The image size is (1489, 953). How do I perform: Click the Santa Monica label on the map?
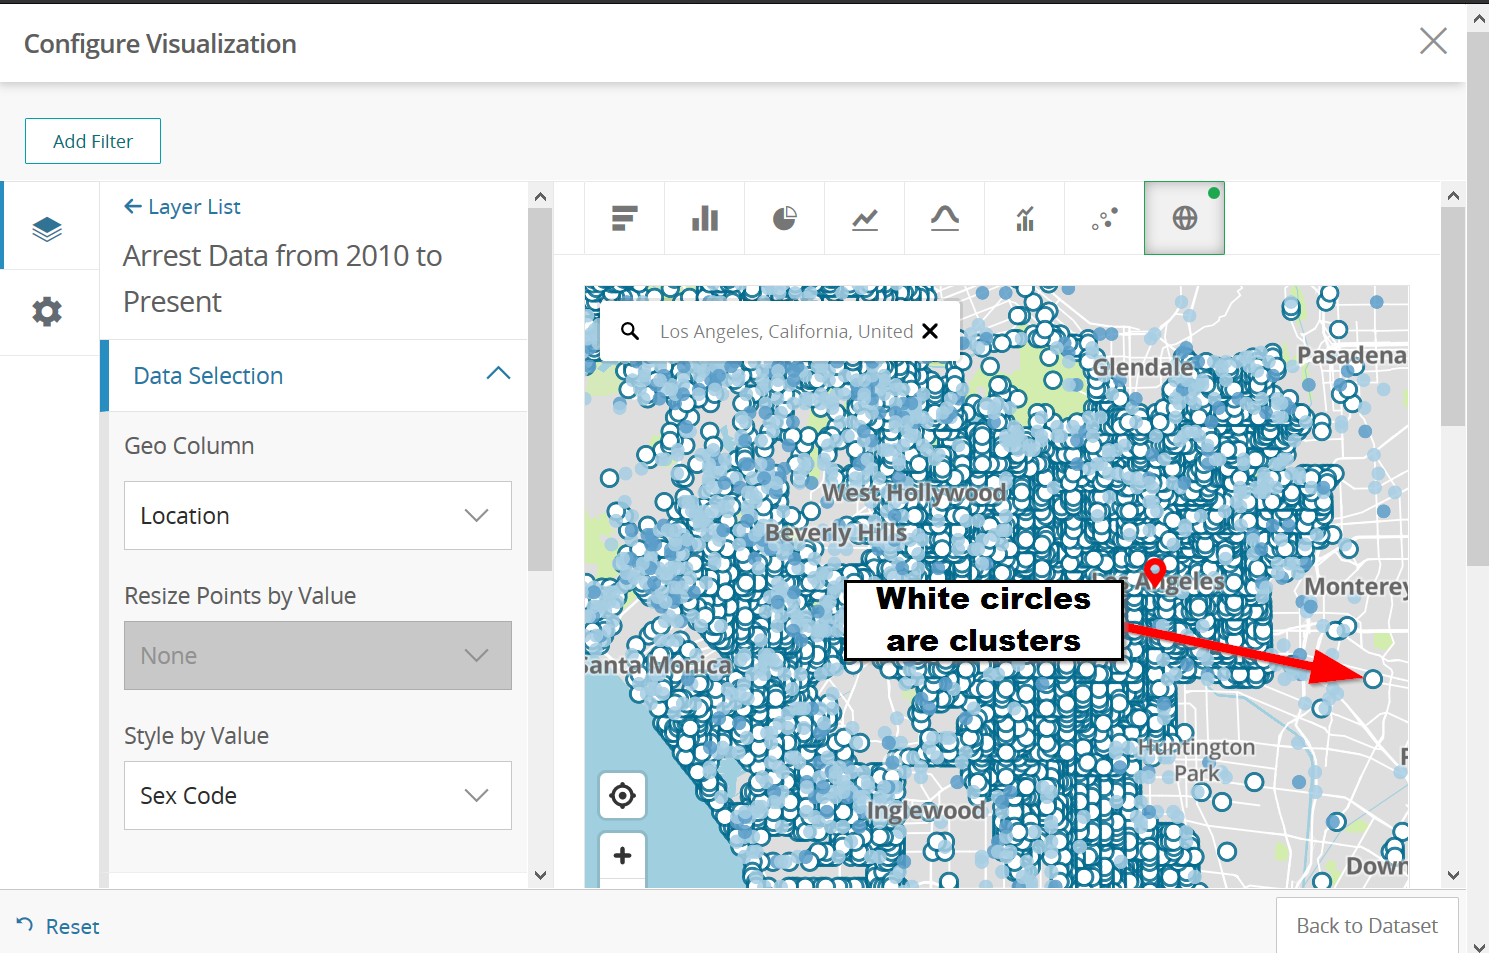point(660,665)
